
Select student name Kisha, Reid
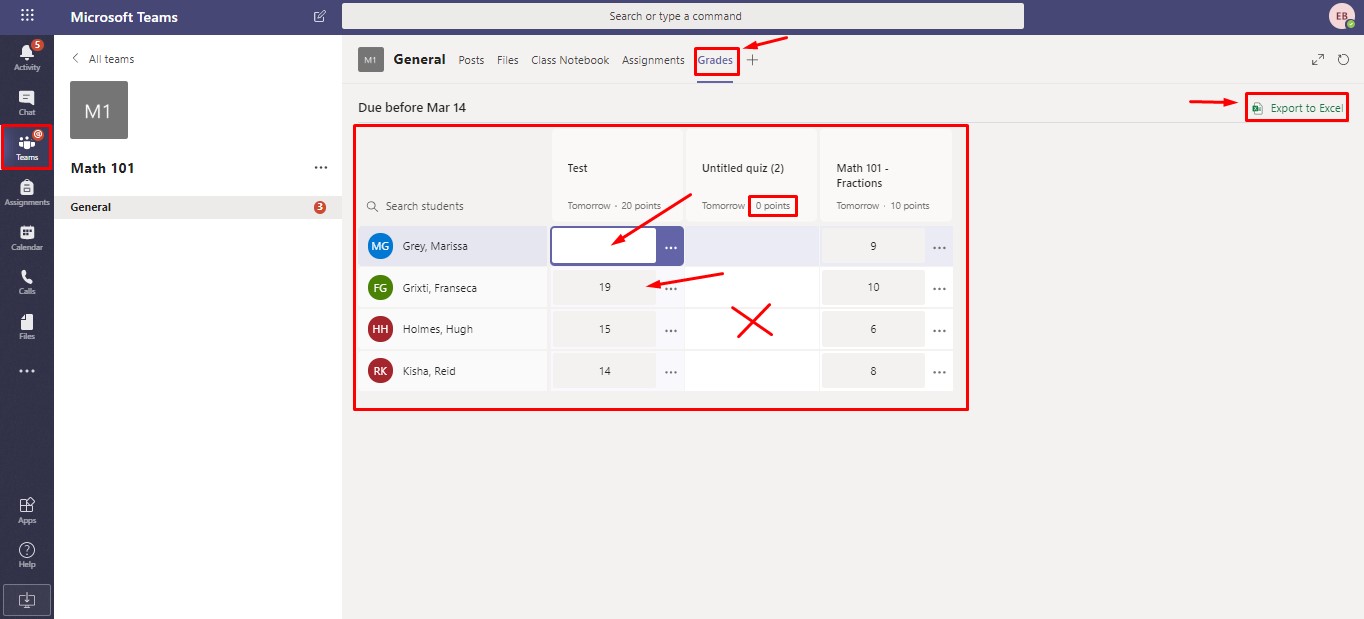tap(429, 371)
